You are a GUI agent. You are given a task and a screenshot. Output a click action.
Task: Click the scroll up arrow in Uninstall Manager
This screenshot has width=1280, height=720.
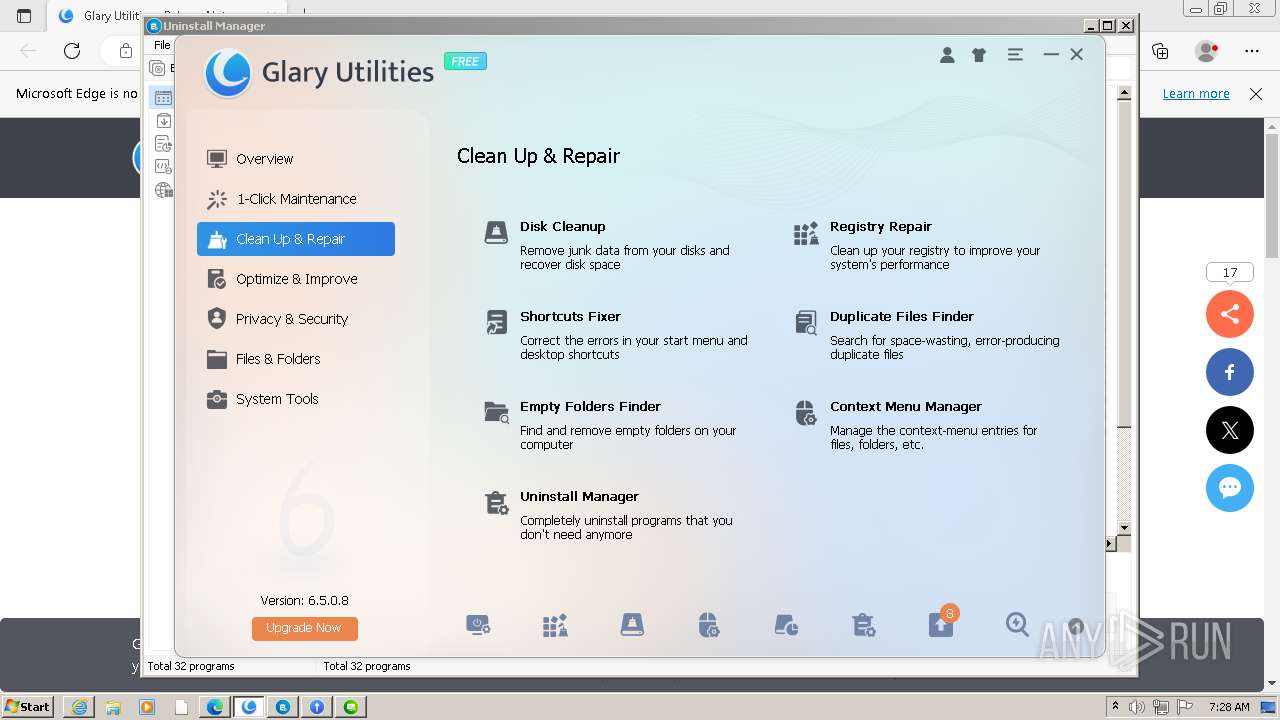click(x=1124, y=93)
